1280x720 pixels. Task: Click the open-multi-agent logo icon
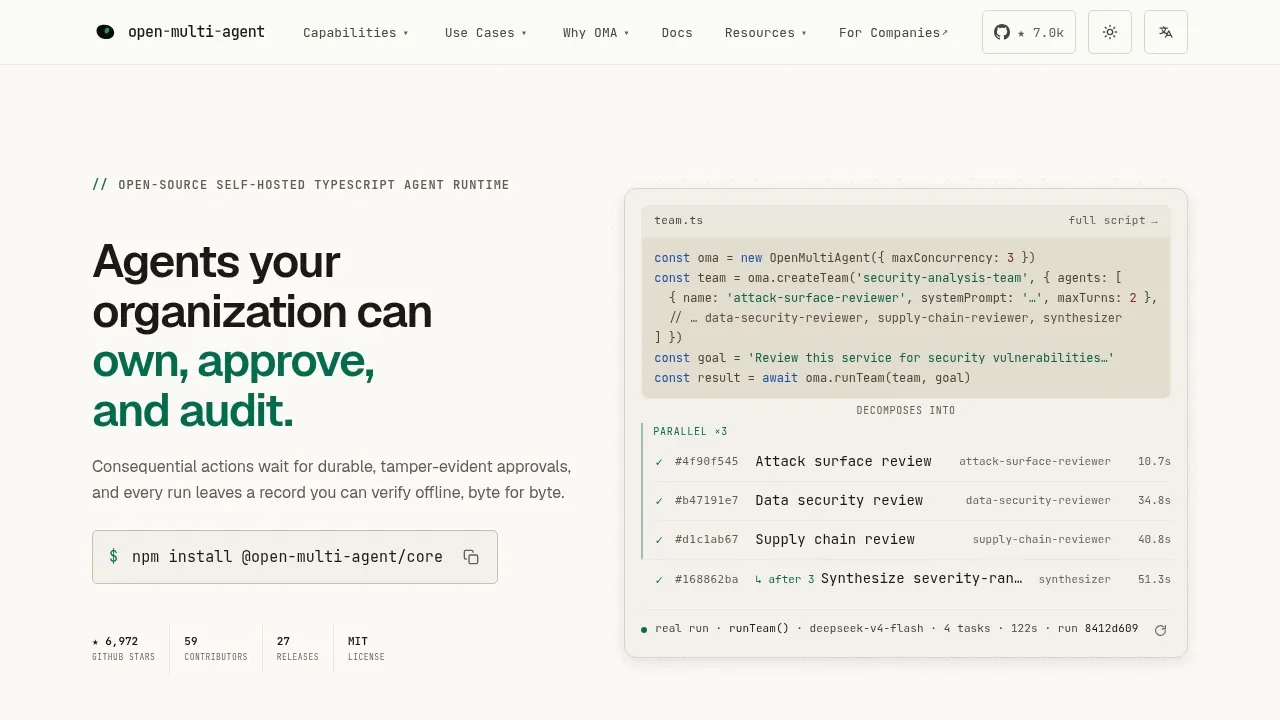click(105, 32)
